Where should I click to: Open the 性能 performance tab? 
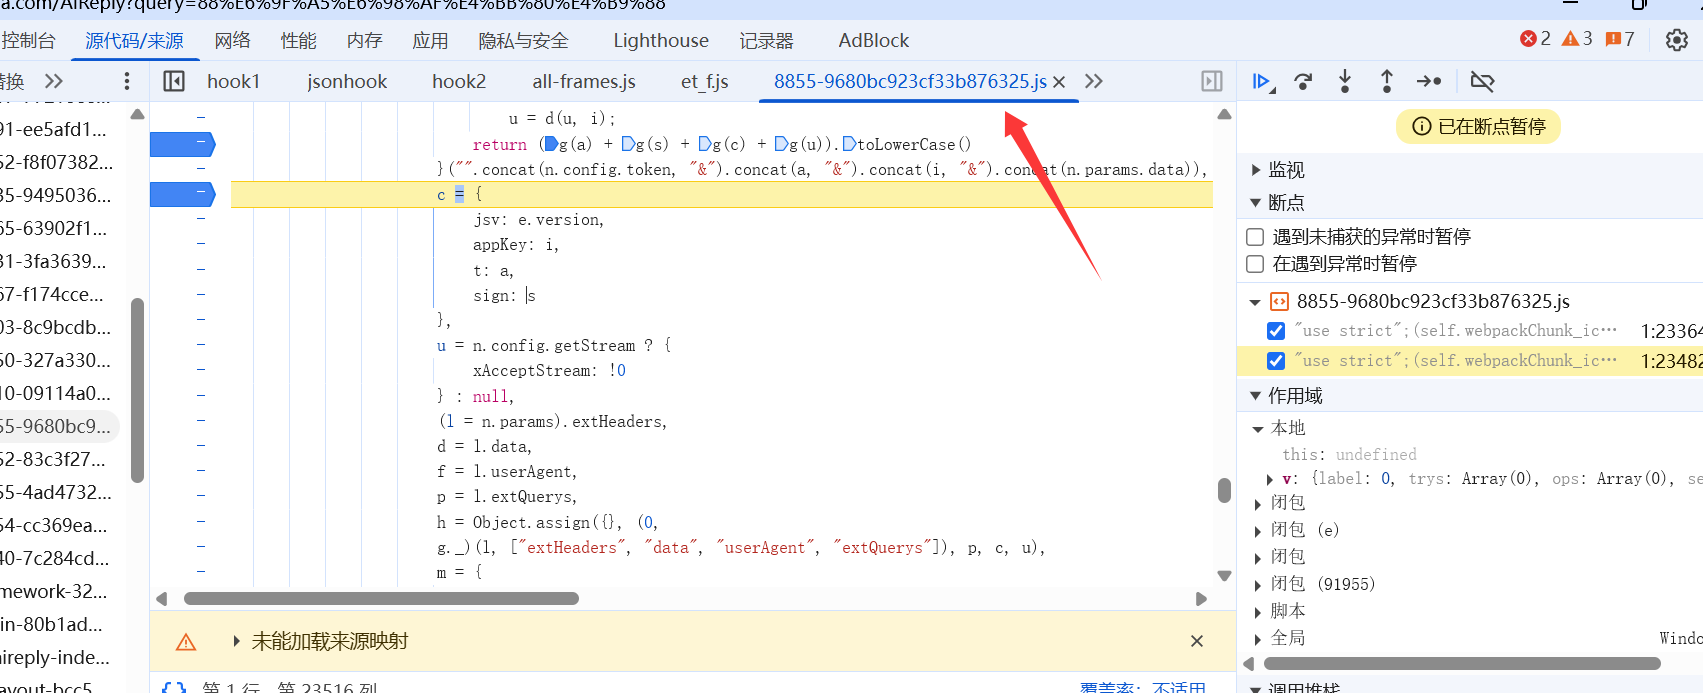(298, 40)
